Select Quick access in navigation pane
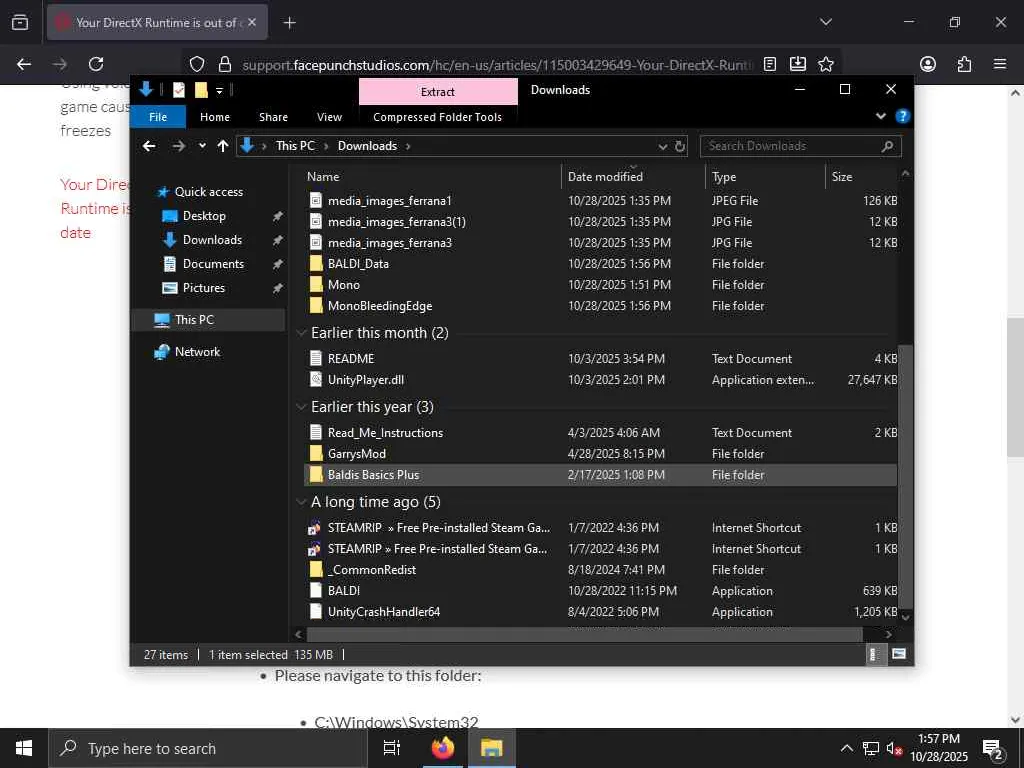1024x768 pixels. [208, 191]
